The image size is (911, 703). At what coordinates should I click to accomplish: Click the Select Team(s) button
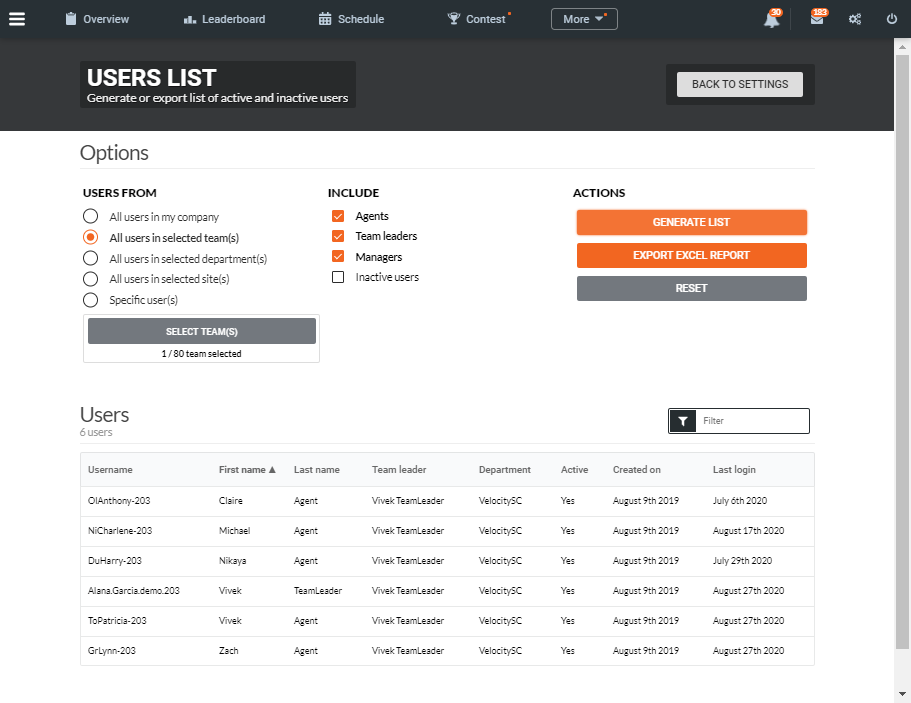coord(202,331)
